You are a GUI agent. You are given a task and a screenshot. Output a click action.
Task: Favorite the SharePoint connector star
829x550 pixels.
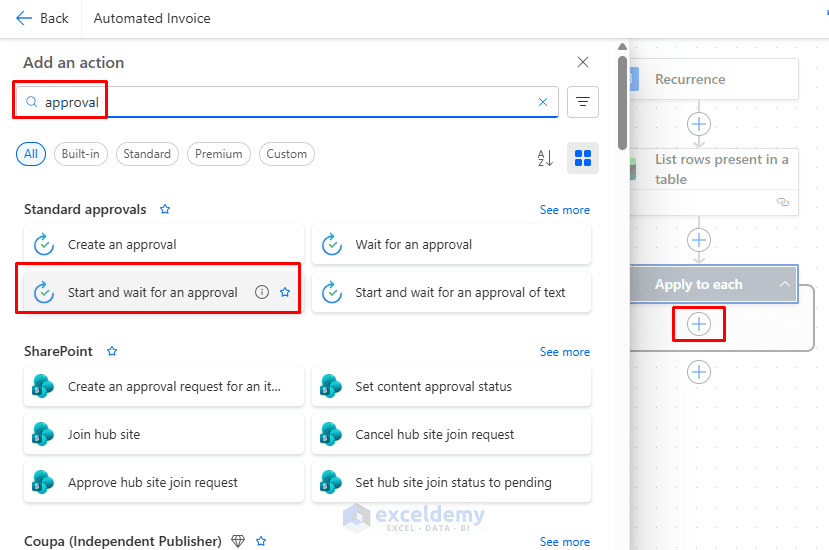pyautogui.click(x=112, y=351)
